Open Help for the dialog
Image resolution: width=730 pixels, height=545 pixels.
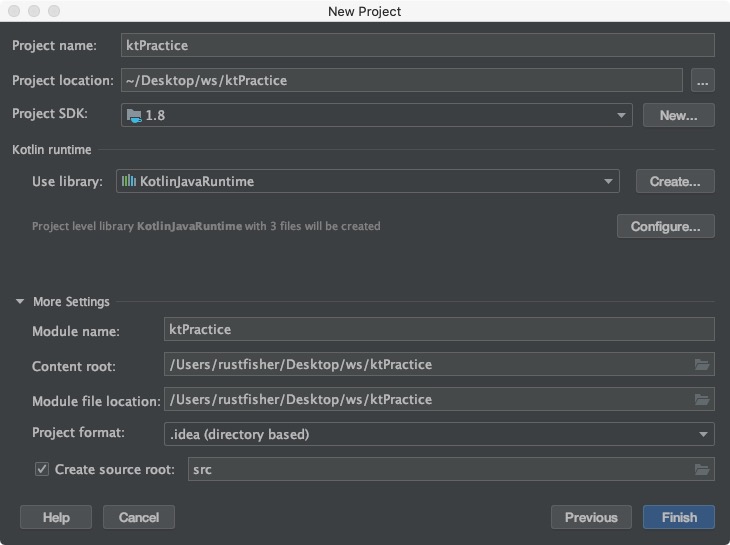[56, 517]
